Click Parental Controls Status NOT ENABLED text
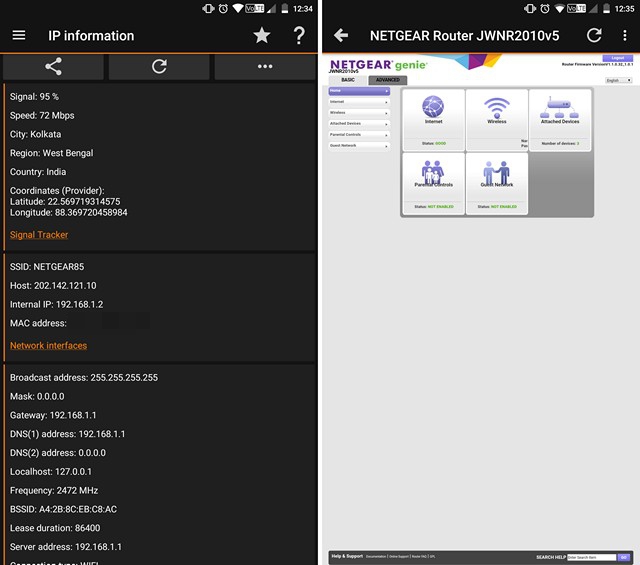This screenshot has height=565, width=640. (434, 207)
